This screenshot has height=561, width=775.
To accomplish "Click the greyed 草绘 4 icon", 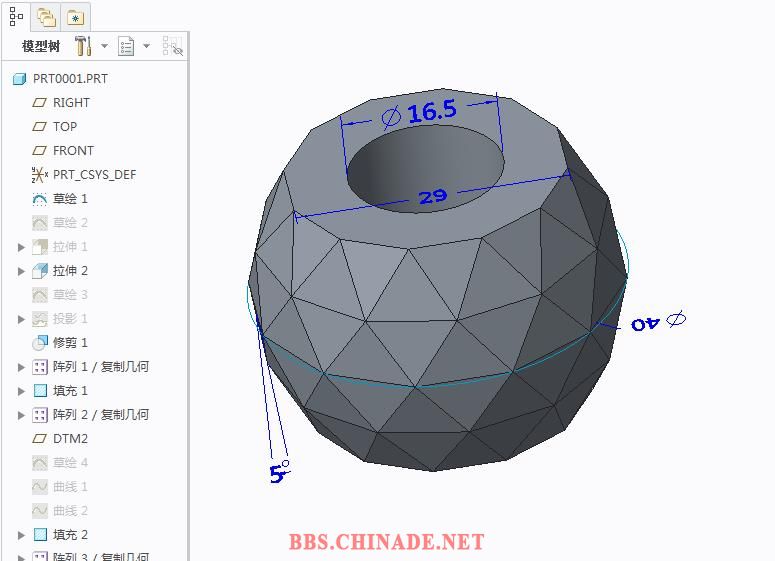I will pos(40,463).
